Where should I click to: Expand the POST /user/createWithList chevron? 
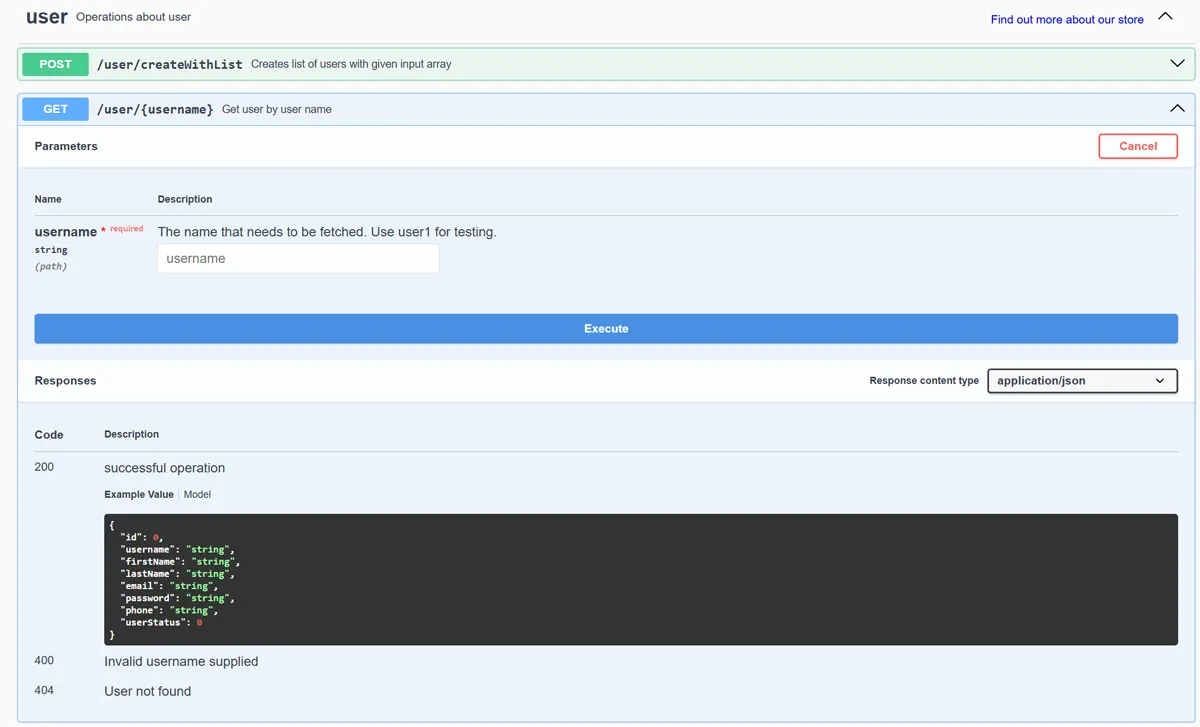1177,63
